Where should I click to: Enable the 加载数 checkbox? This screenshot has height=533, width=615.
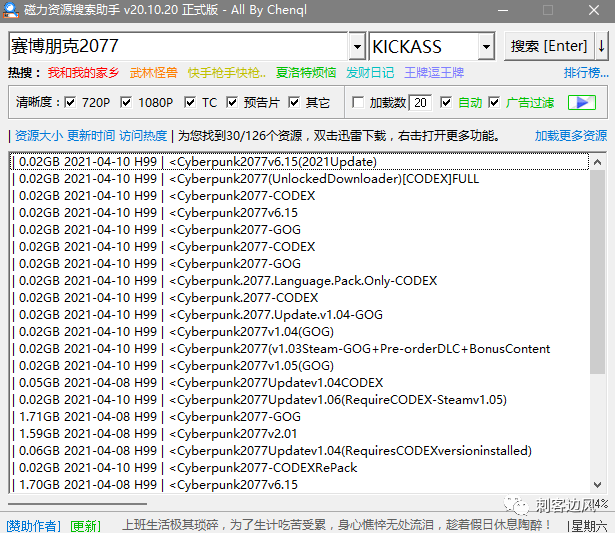pyautogui.click(x=358, y=102)
